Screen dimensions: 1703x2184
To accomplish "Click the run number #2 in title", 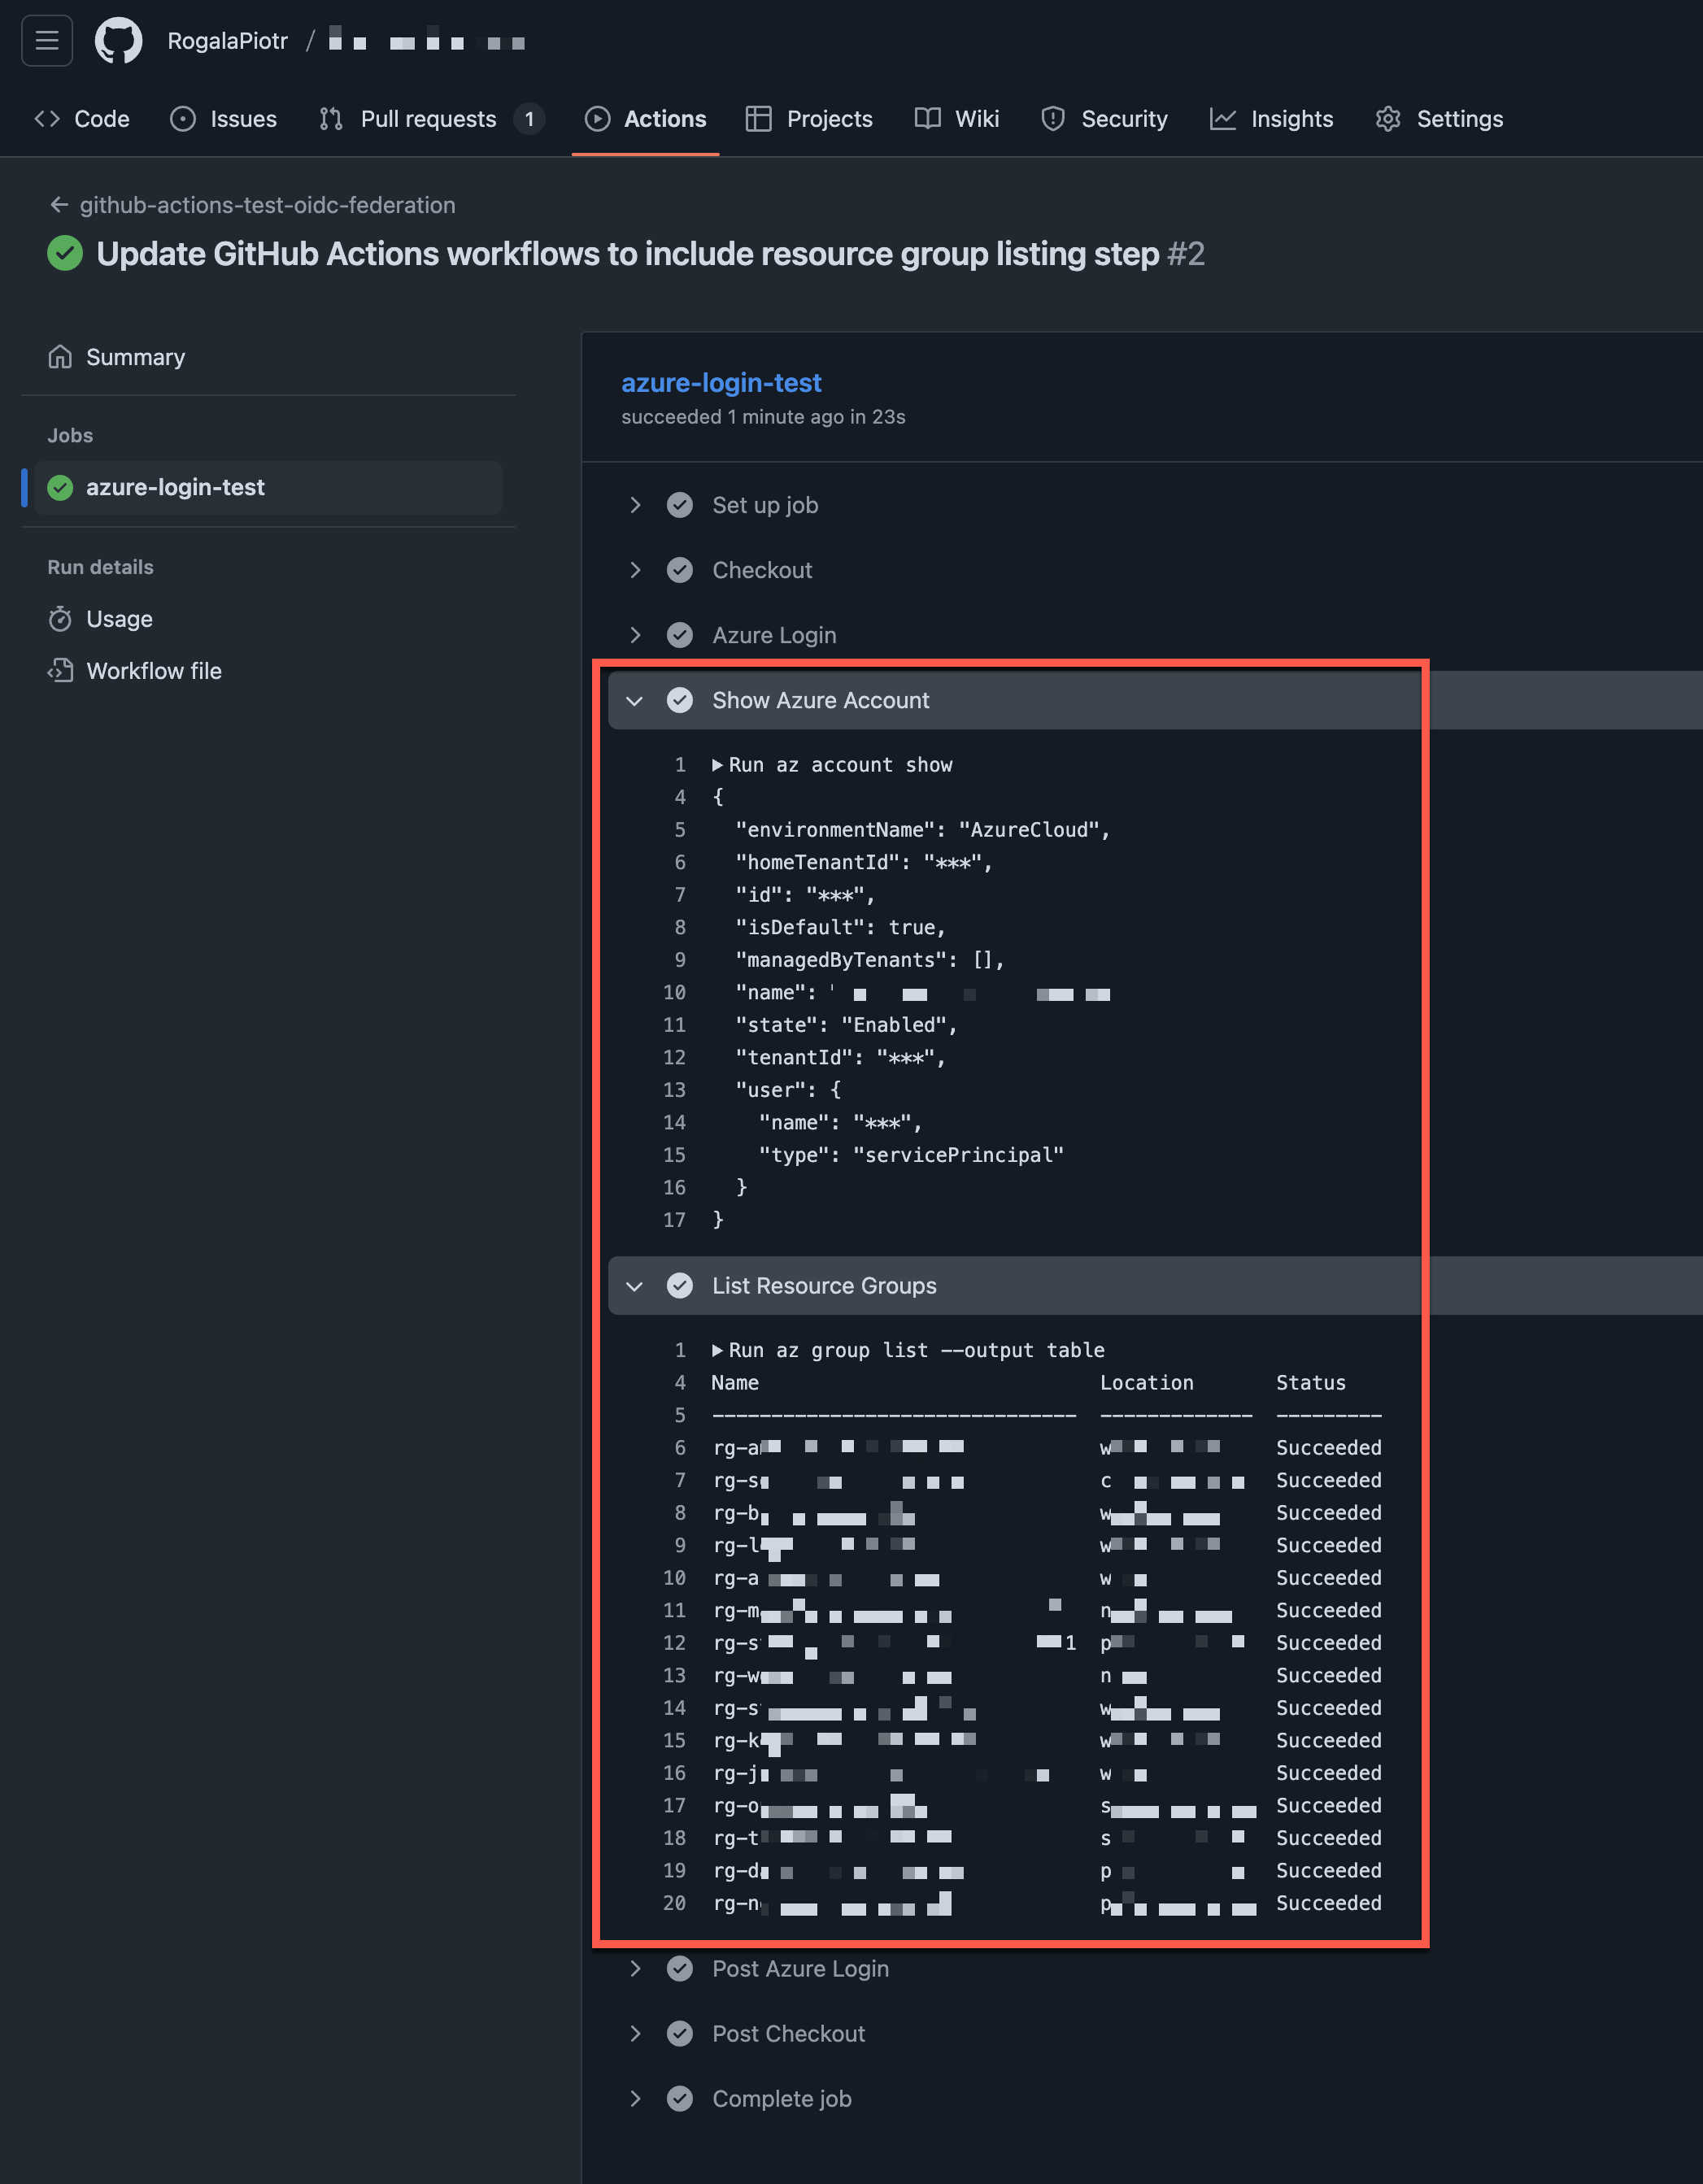I will tap(1186, 253).
